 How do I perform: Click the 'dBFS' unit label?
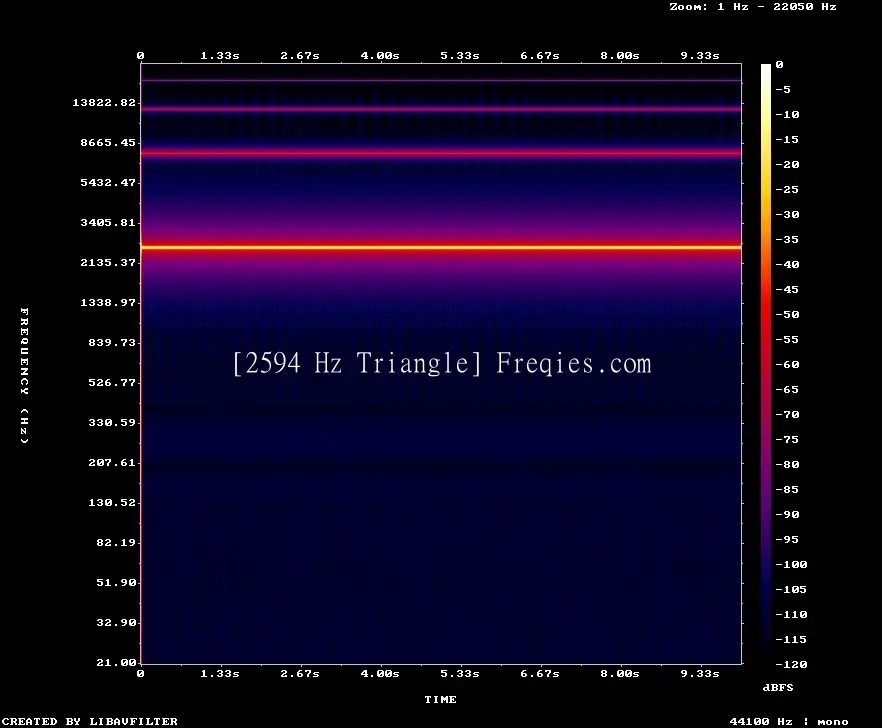click(778, 687)
